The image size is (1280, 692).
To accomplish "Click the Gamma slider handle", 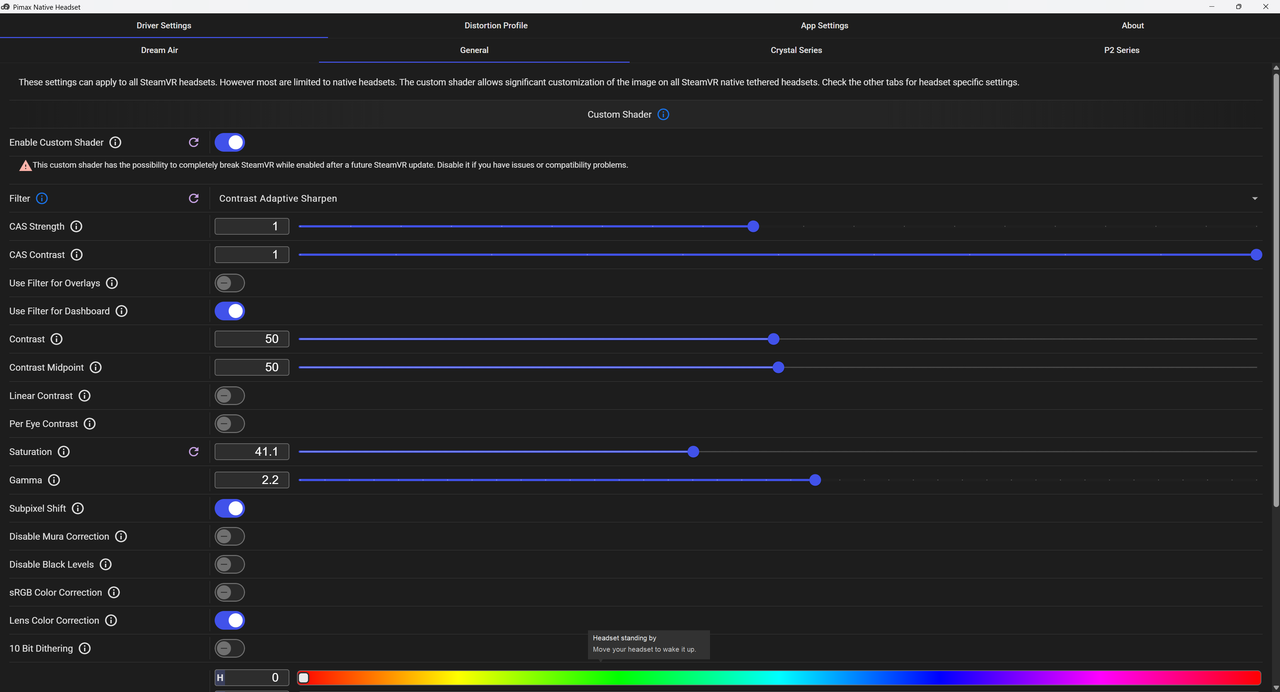I will click(815, 480).
